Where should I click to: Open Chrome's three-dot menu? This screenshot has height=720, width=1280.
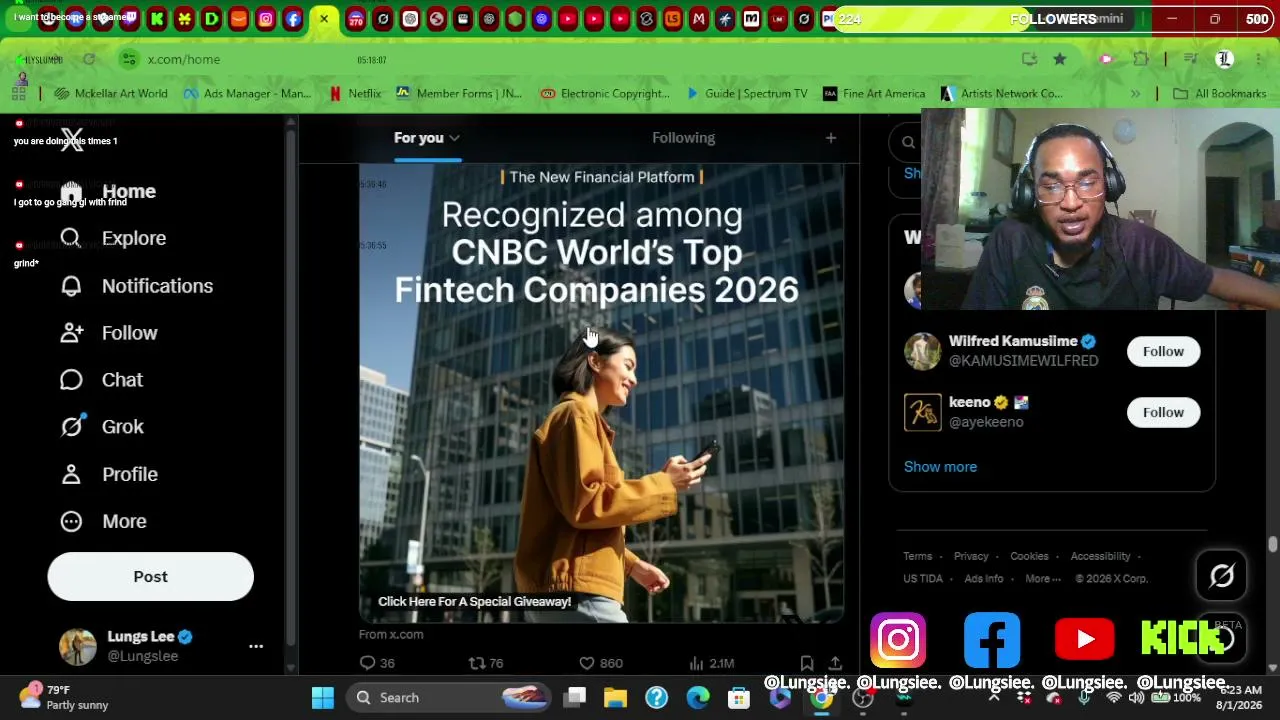1257,59
